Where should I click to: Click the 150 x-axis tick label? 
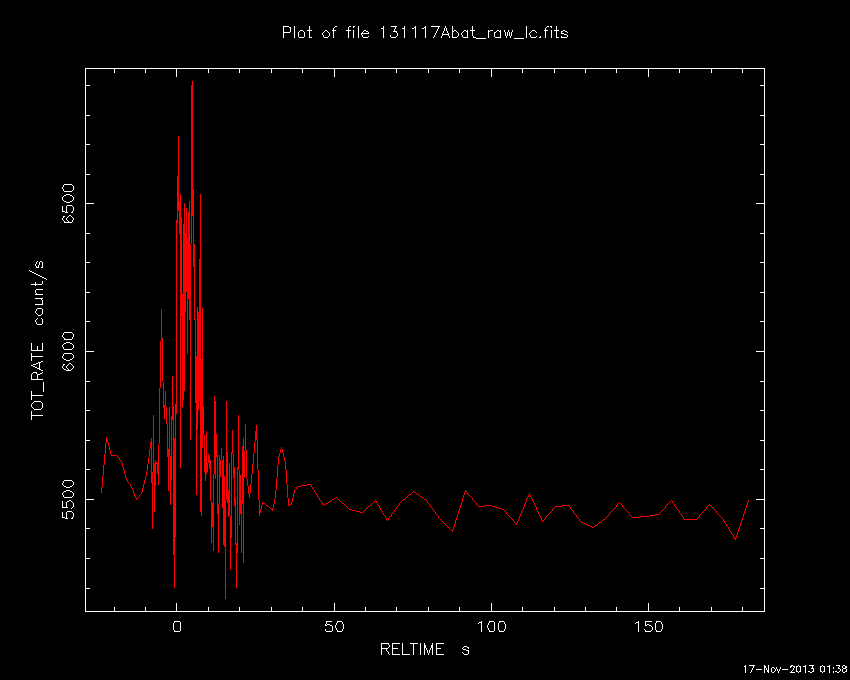point(648,627)
